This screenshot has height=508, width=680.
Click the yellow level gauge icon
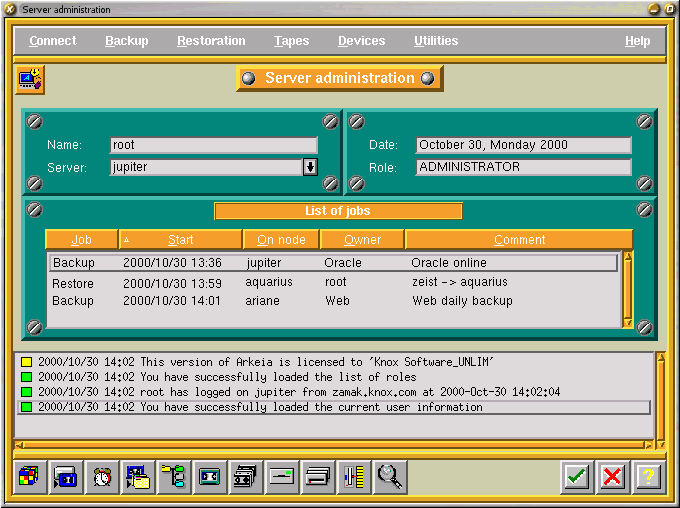click(x=354, y=477)
